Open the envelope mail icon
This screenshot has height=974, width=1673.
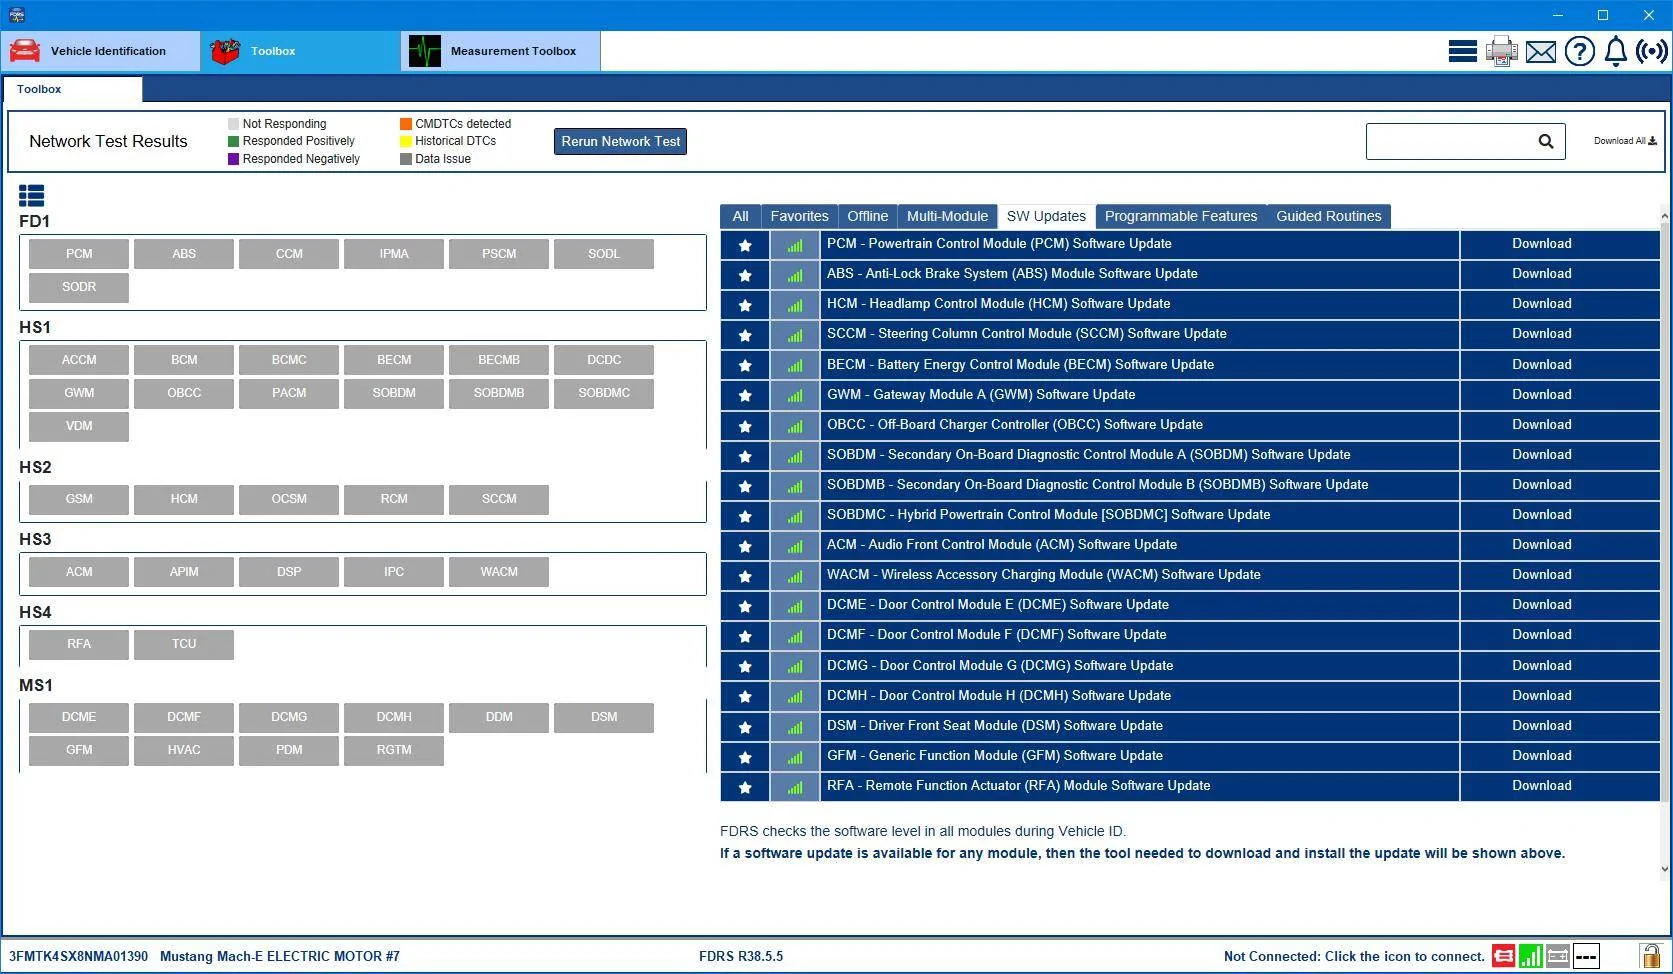[1541, 51]
